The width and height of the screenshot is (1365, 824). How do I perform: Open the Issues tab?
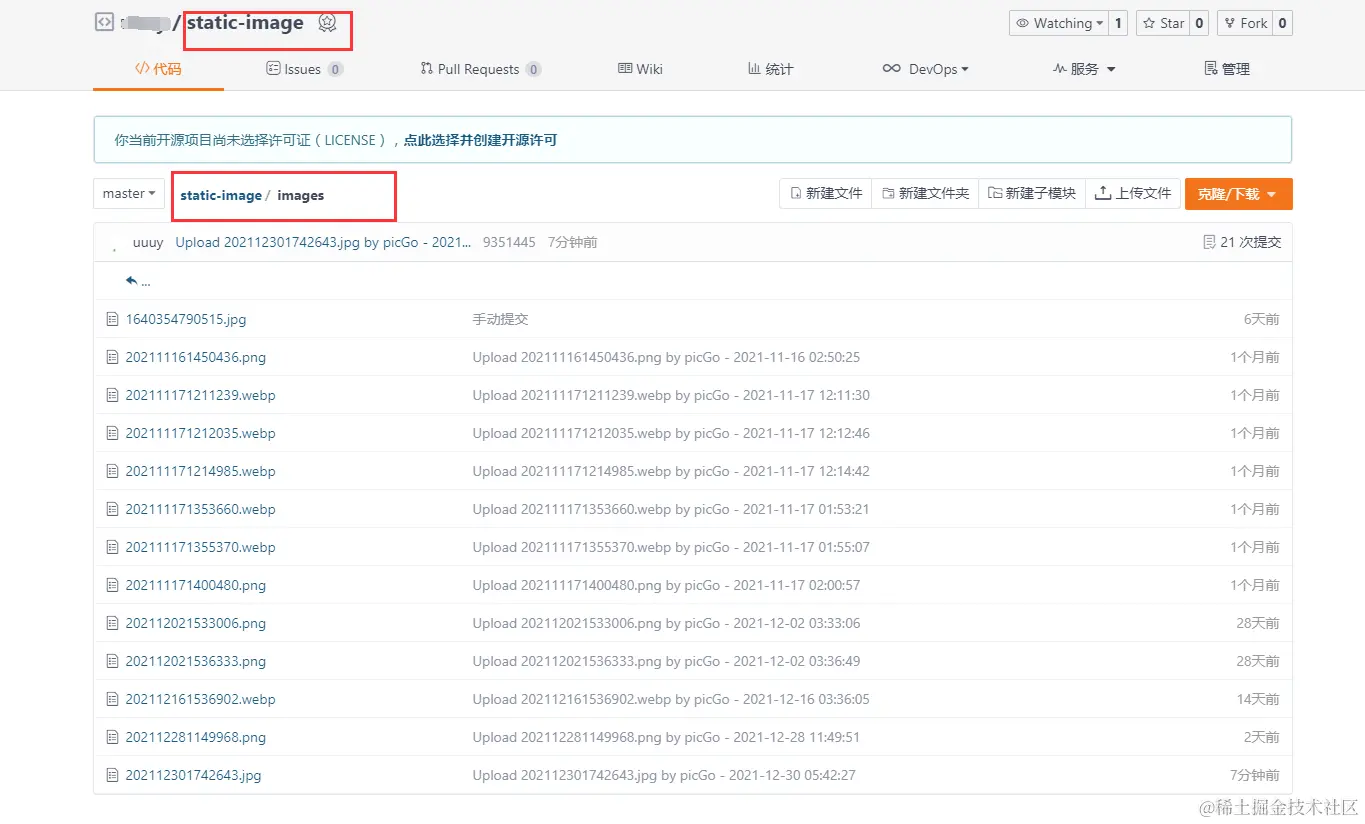[x=304, y=69]
